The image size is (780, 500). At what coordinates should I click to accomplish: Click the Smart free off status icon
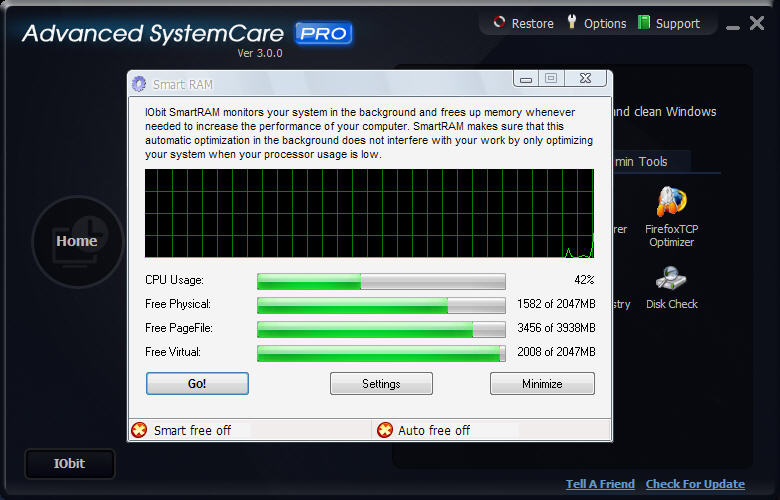click(x=139, y=430)
